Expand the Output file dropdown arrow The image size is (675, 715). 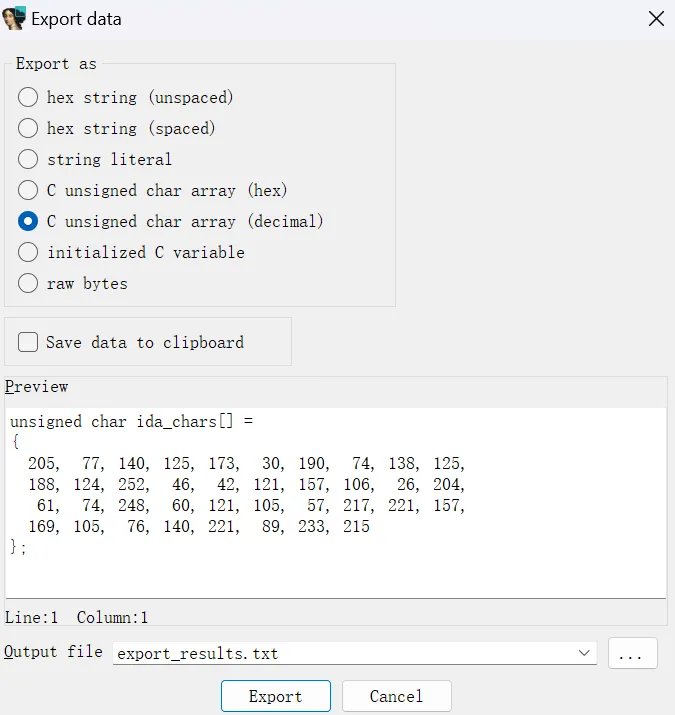(x=585, y=654)
